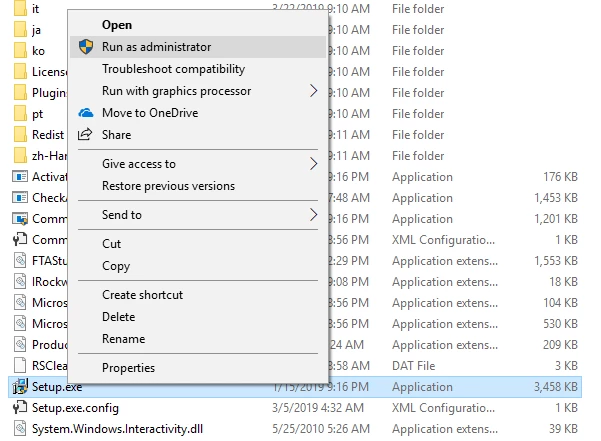
Task: Choose Run as administrator
Action: point(198,47)
